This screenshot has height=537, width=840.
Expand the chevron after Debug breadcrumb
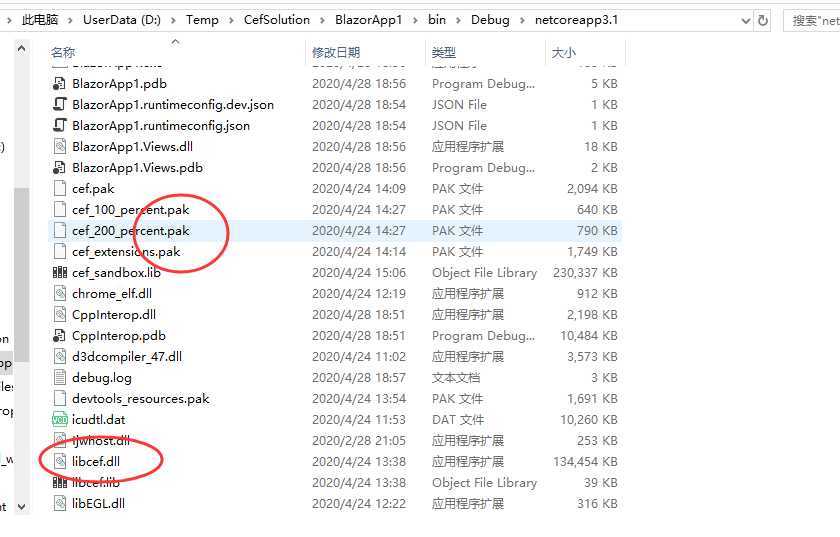522,20
